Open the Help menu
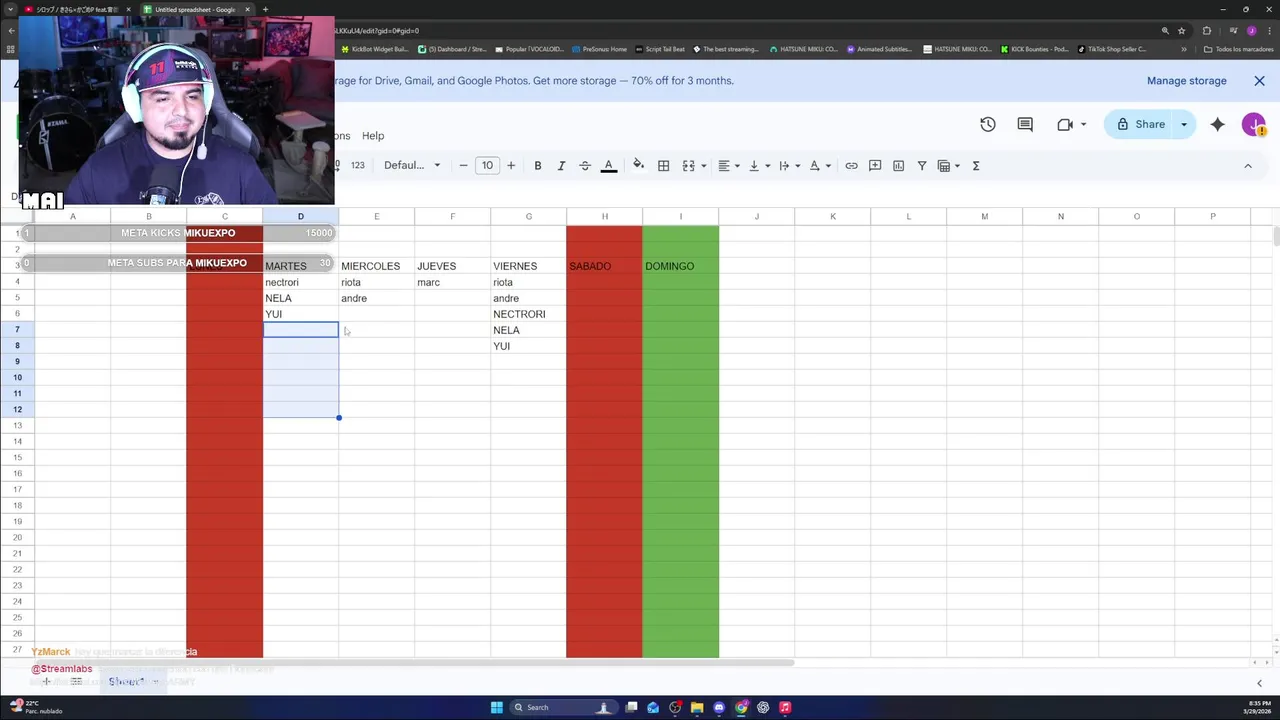Image resolution: width=1280 pixels, height=720 pixels. point(373,136)
